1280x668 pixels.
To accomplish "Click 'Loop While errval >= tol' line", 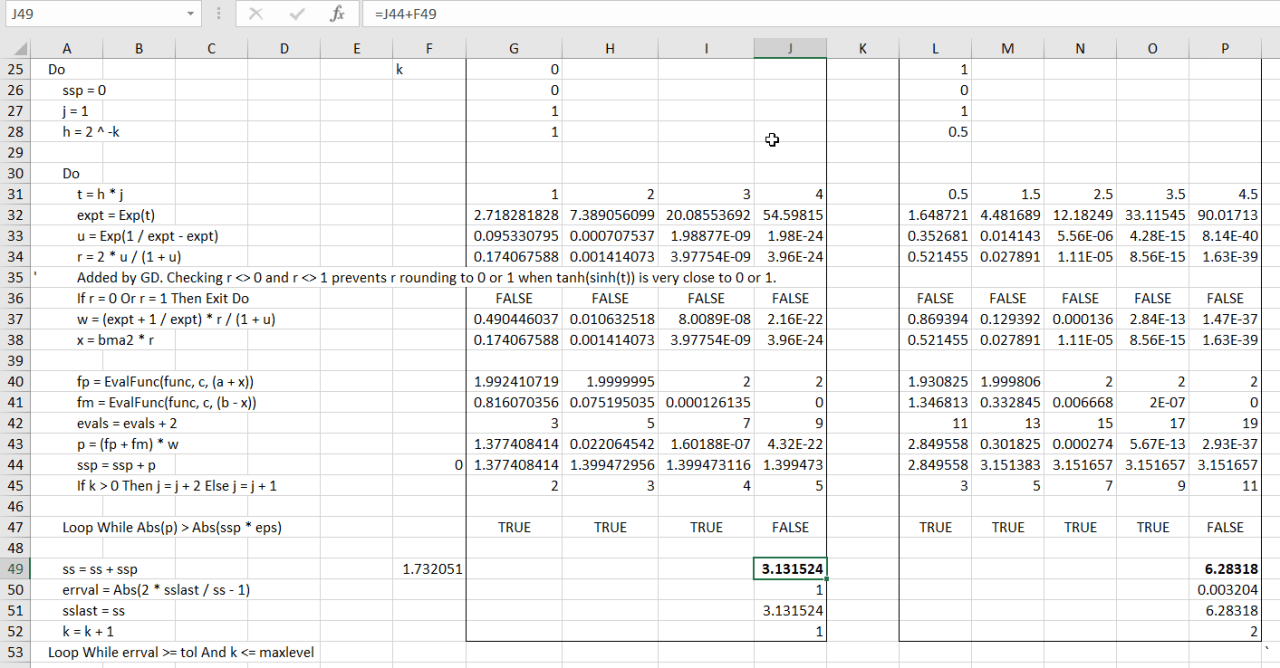I will [x=181, y=652].
